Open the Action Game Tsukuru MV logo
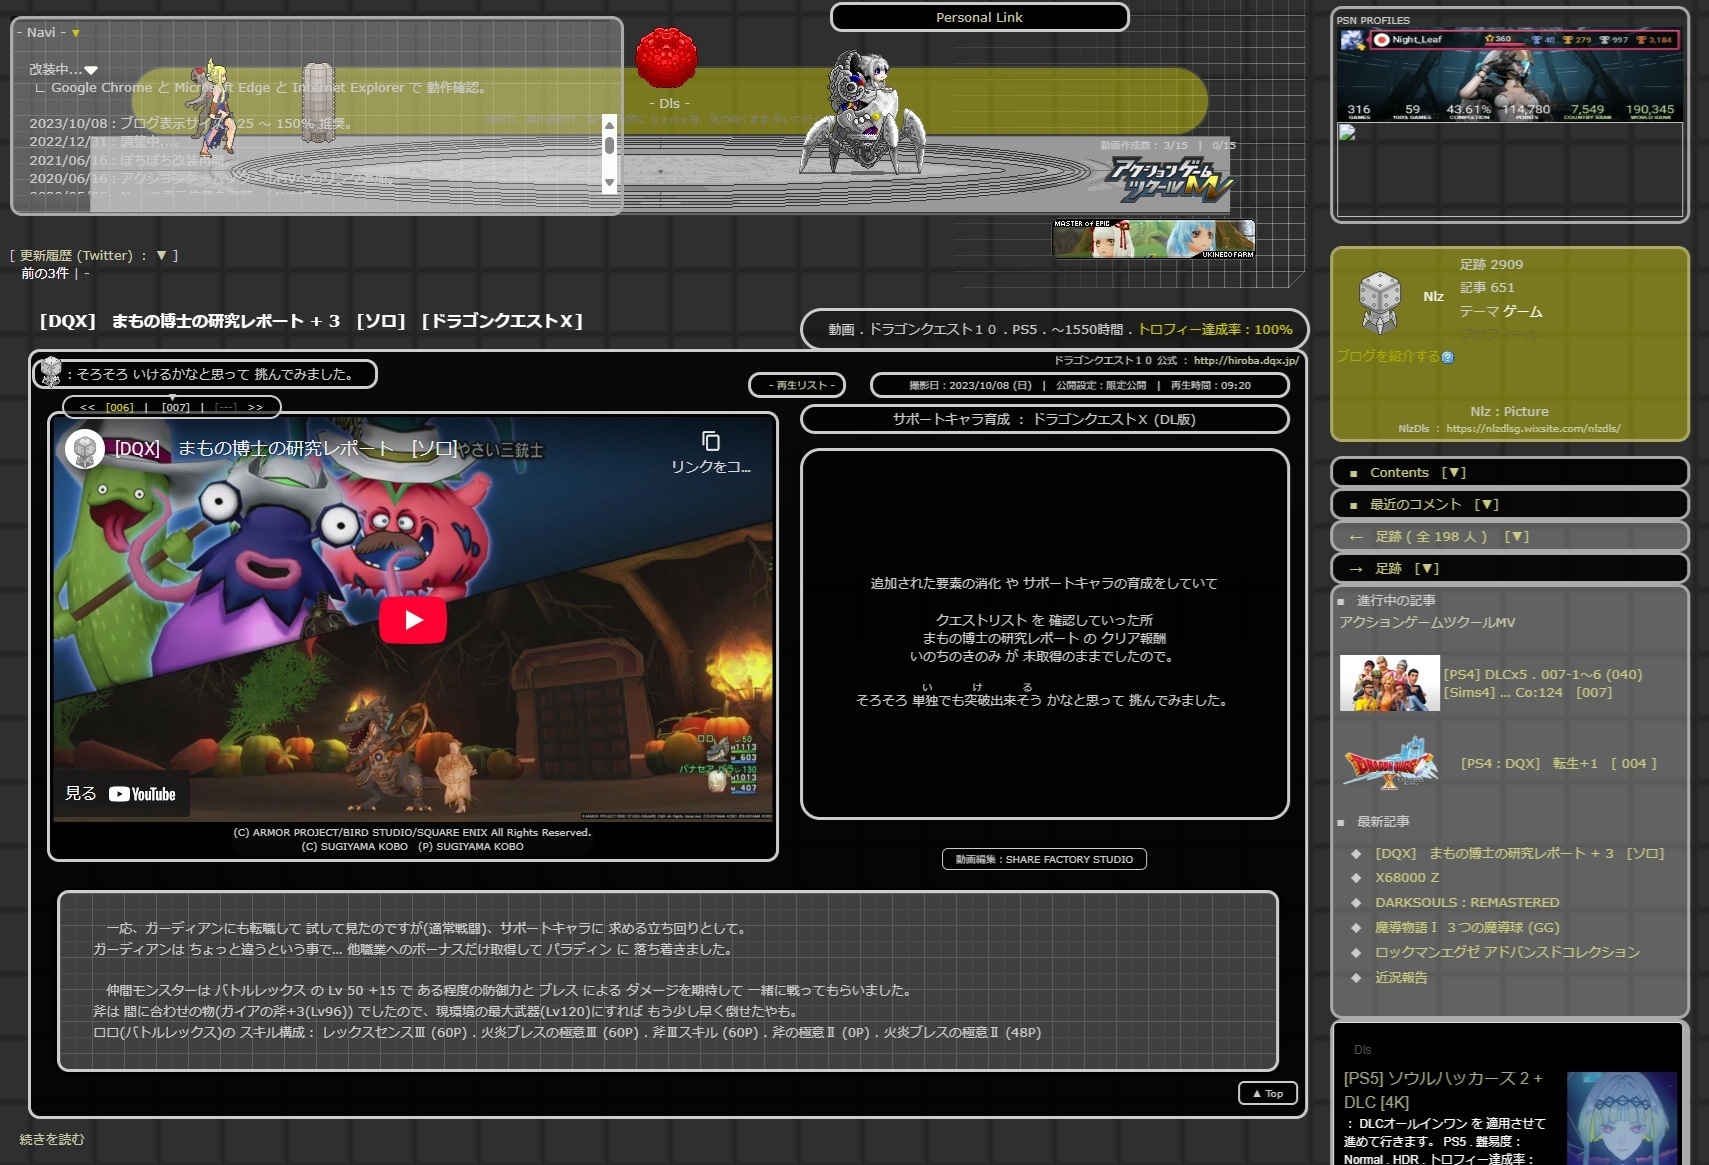1709x1165 pixels. (x=1170, y=181)
